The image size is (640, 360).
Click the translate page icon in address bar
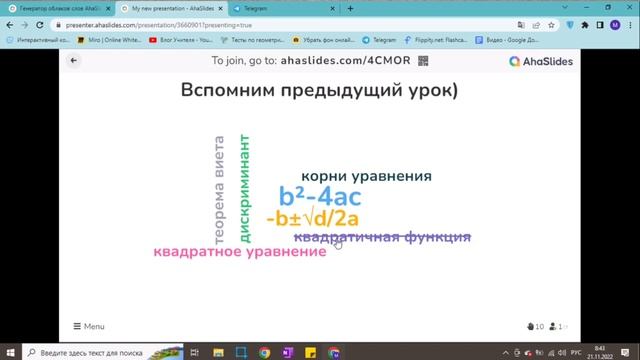coord(521,25)
